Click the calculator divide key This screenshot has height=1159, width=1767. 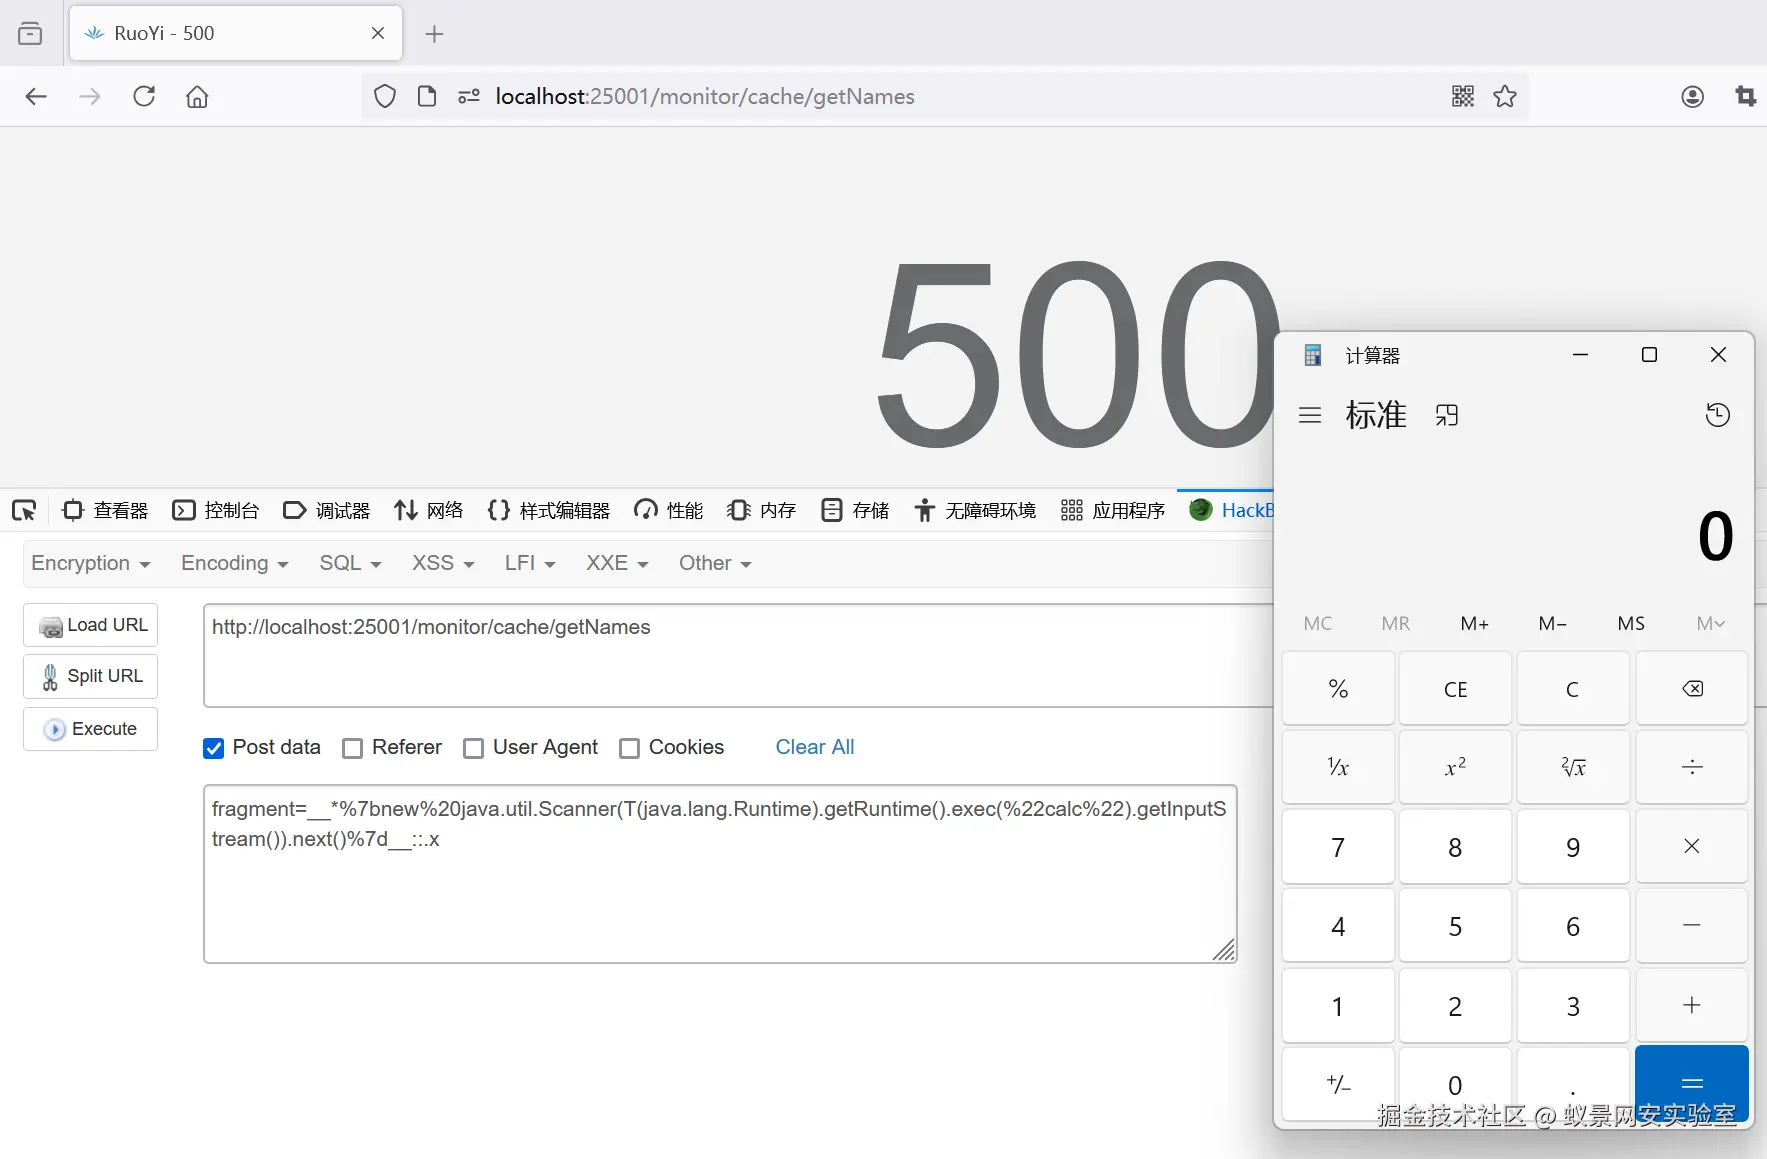1692,767
